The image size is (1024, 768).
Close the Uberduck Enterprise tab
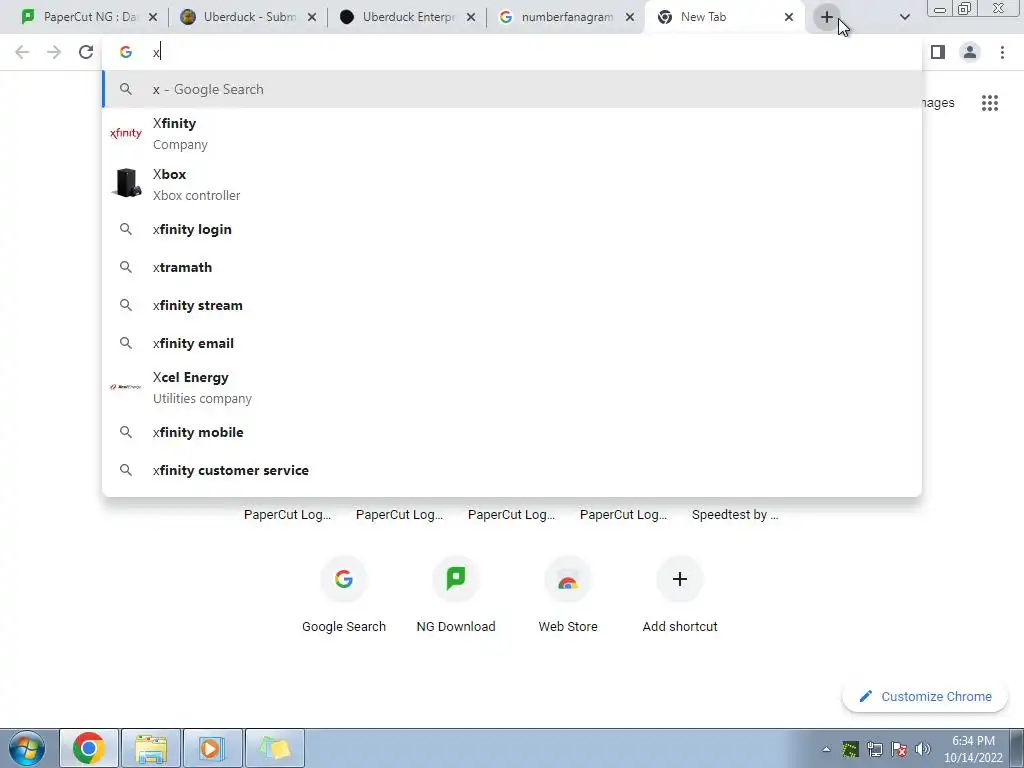471,17
